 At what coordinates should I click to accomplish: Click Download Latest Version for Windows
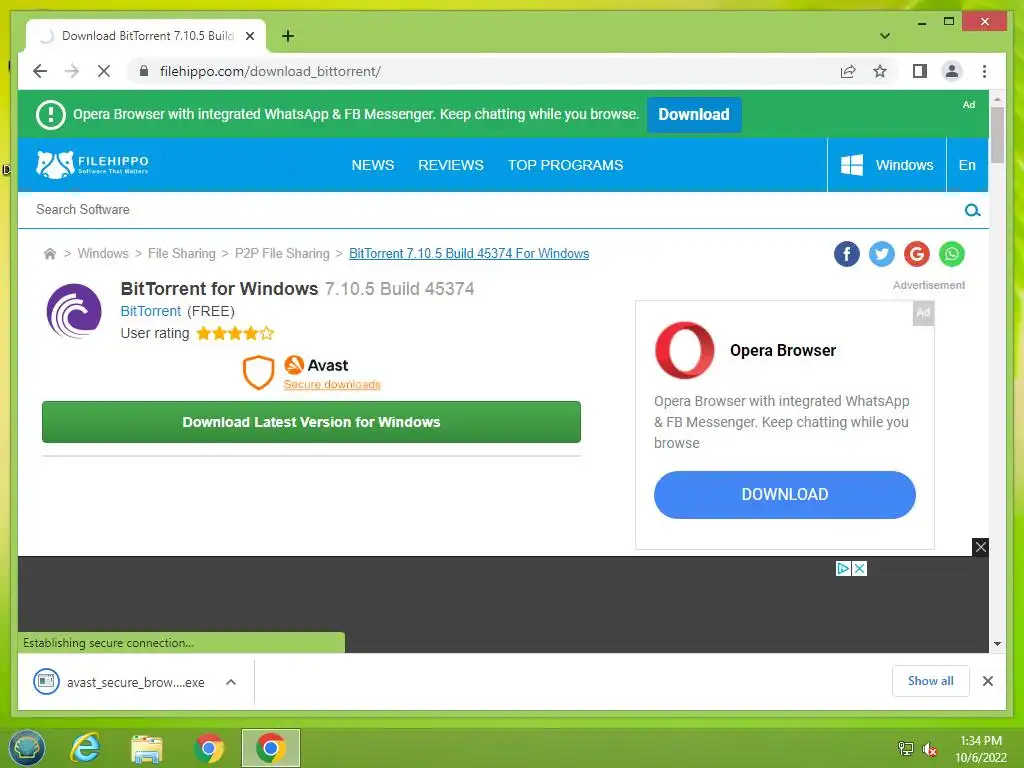(312, 422)
